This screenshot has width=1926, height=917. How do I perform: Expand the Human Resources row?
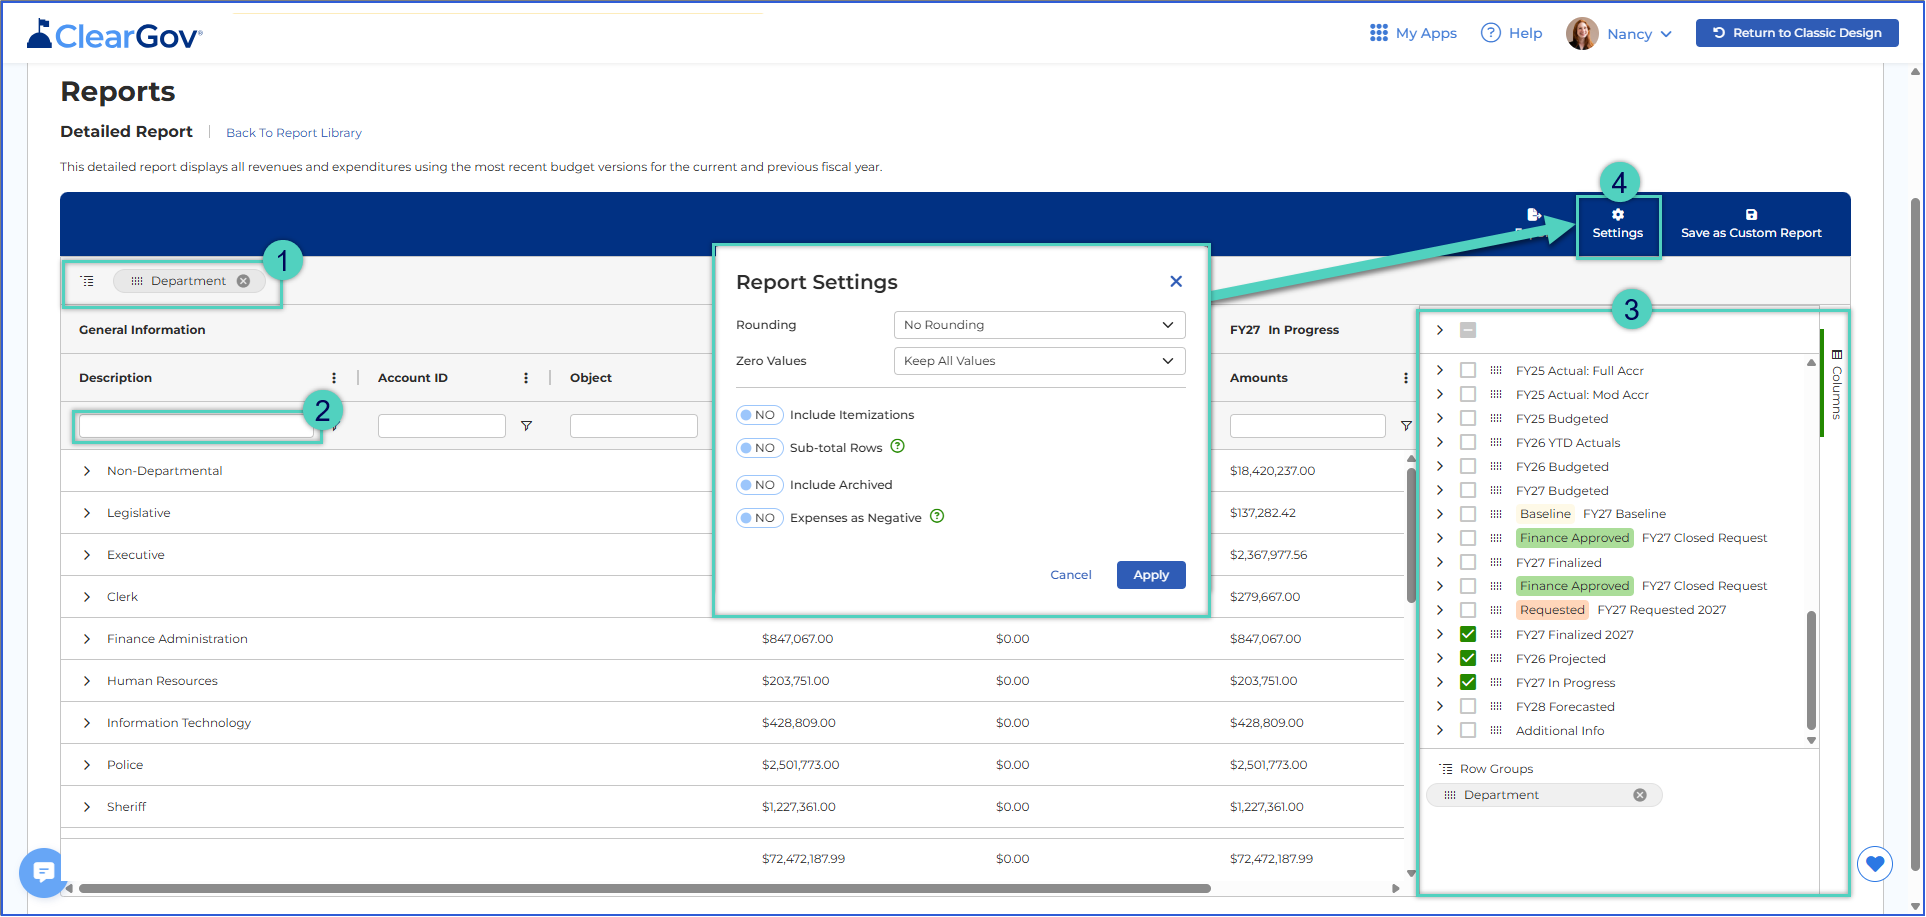click(x=87, y=681)
